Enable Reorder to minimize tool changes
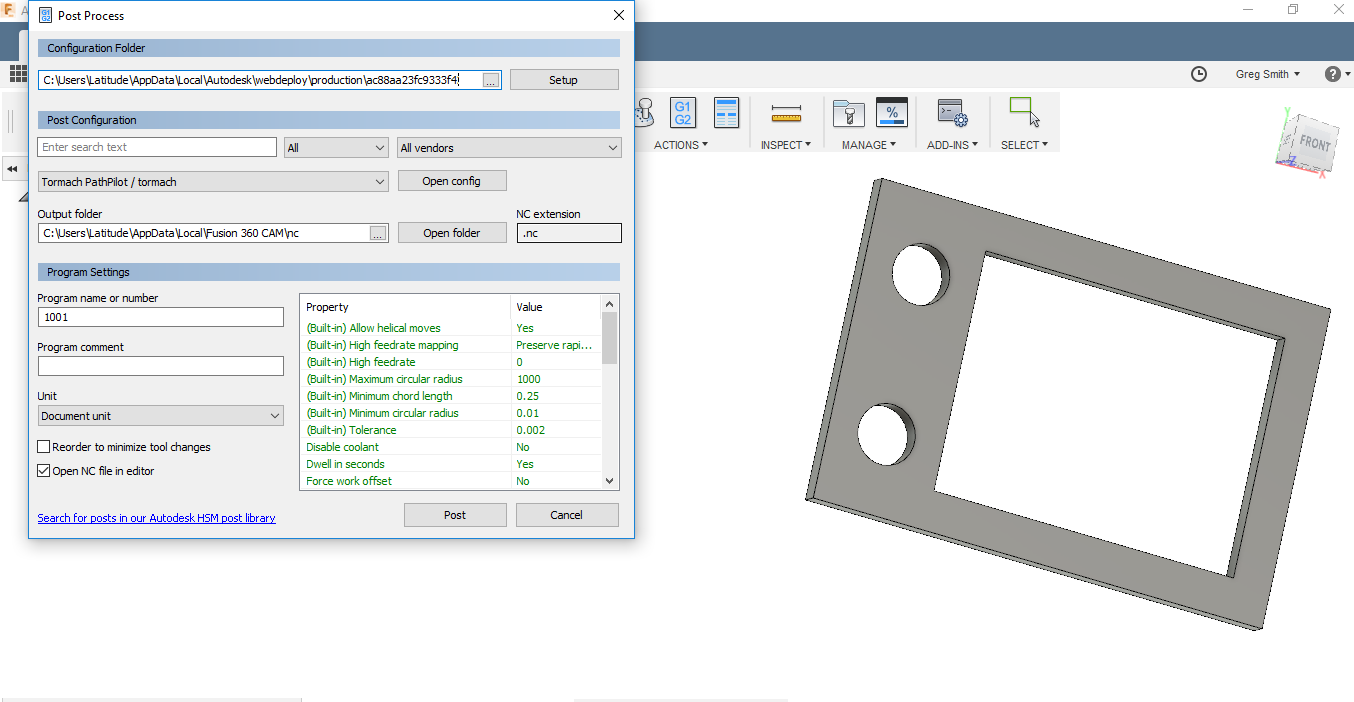This screenshot has height=702, width=1354. pos(44,447)
